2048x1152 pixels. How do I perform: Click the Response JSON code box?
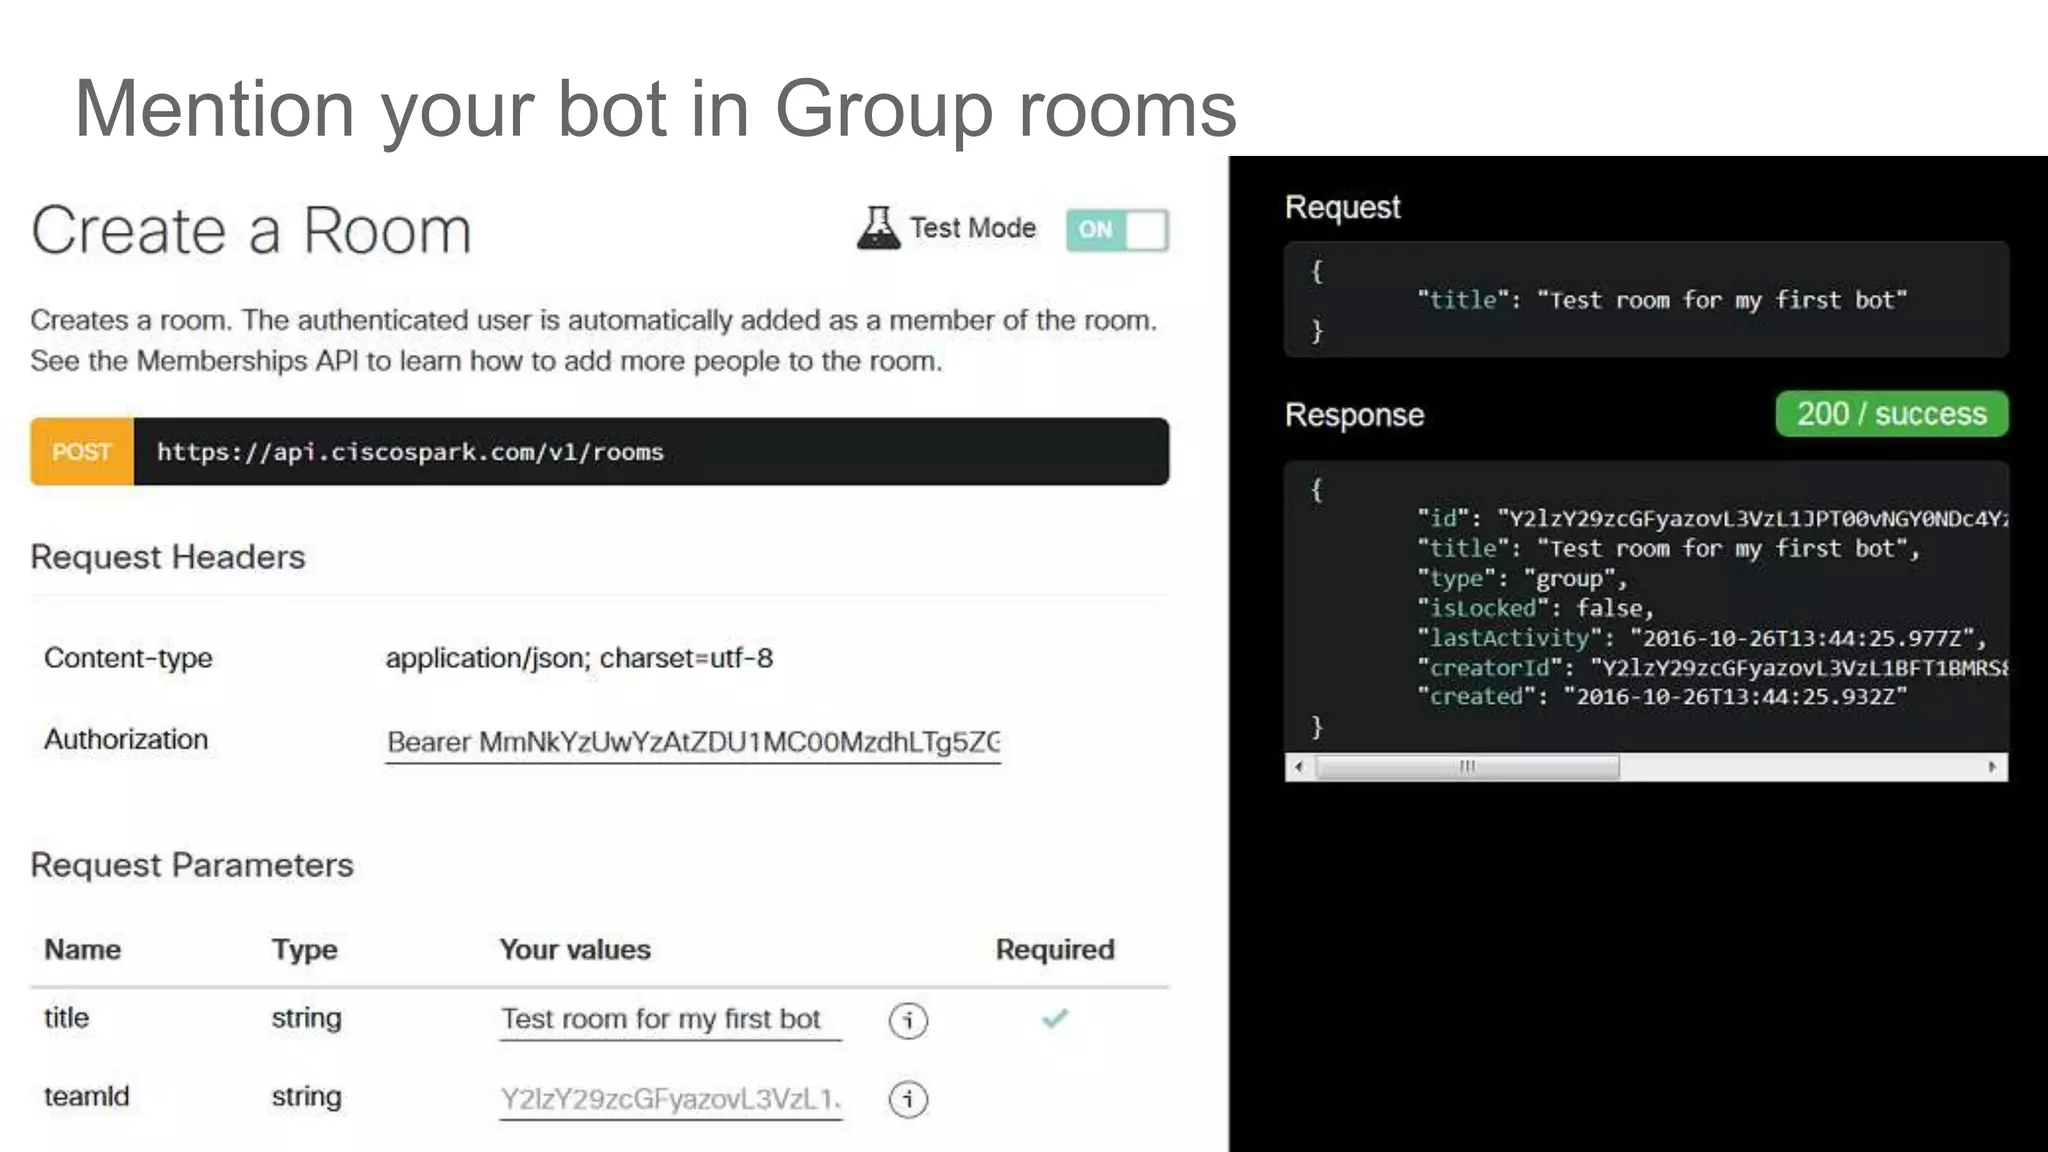pyautogui.click(x=1646, y=607)
